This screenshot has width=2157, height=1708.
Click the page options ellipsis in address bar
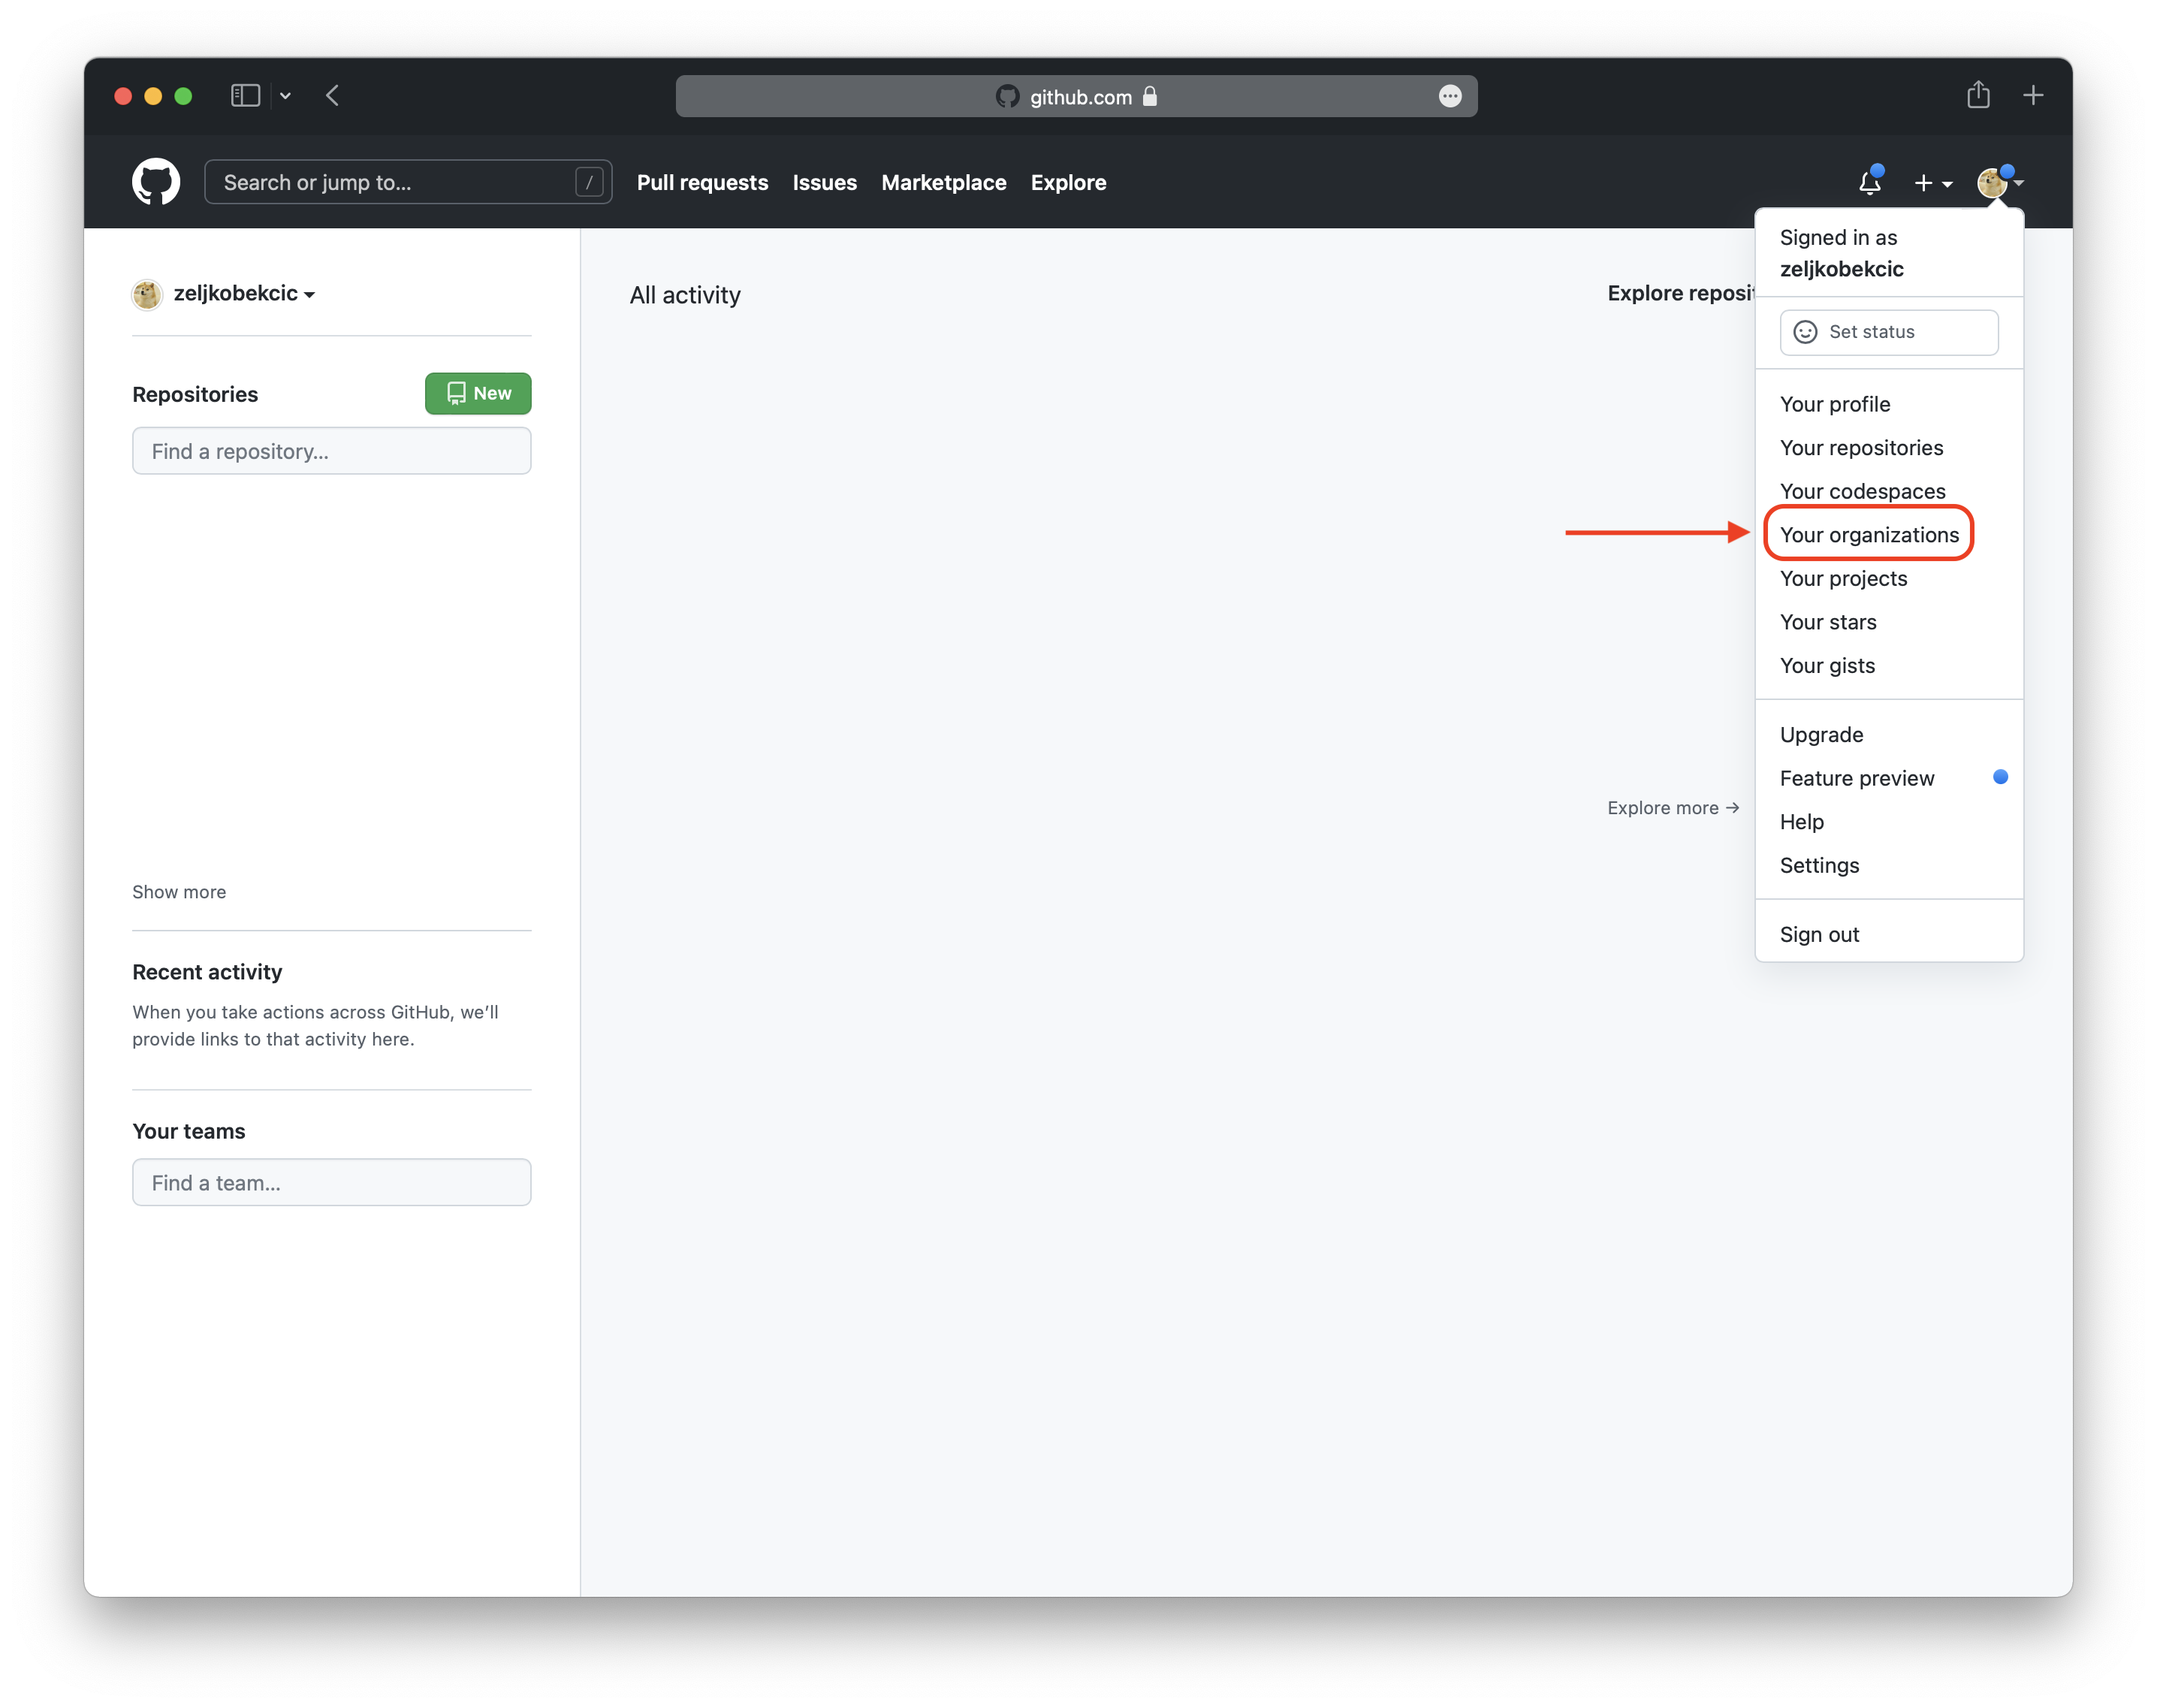(1449, 96)
